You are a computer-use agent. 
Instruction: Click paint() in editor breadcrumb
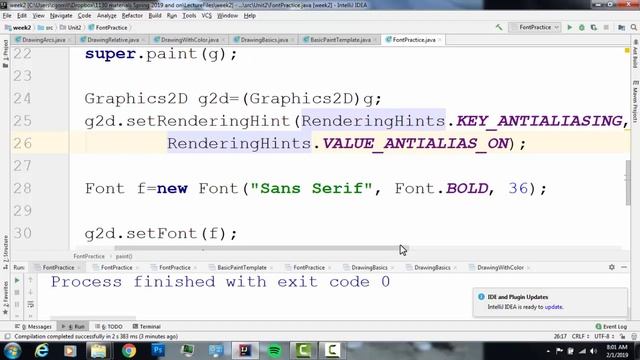coord(124,256)
